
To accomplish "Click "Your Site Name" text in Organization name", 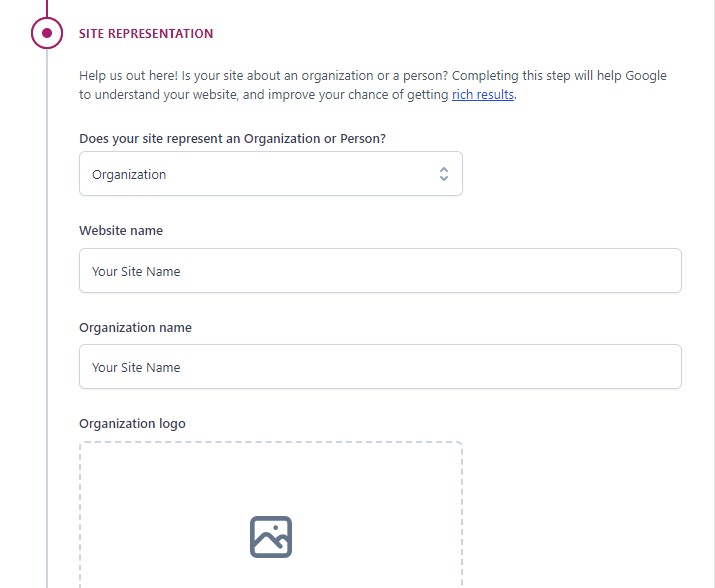I will (x=136, y=368).
